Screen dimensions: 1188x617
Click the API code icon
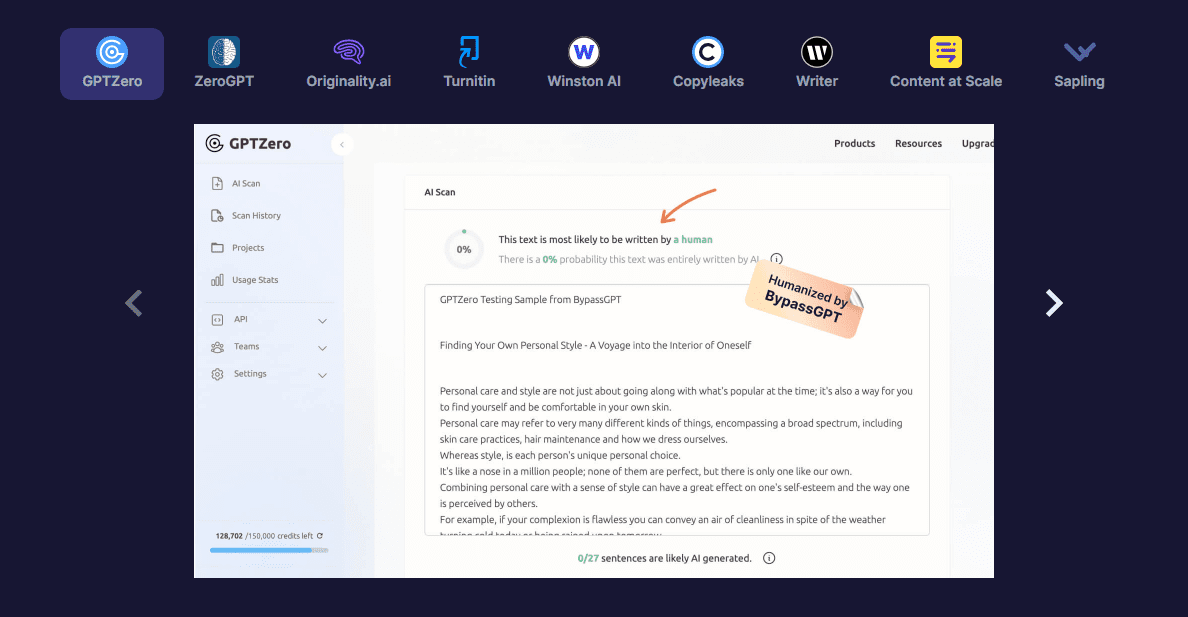point(217,320)
